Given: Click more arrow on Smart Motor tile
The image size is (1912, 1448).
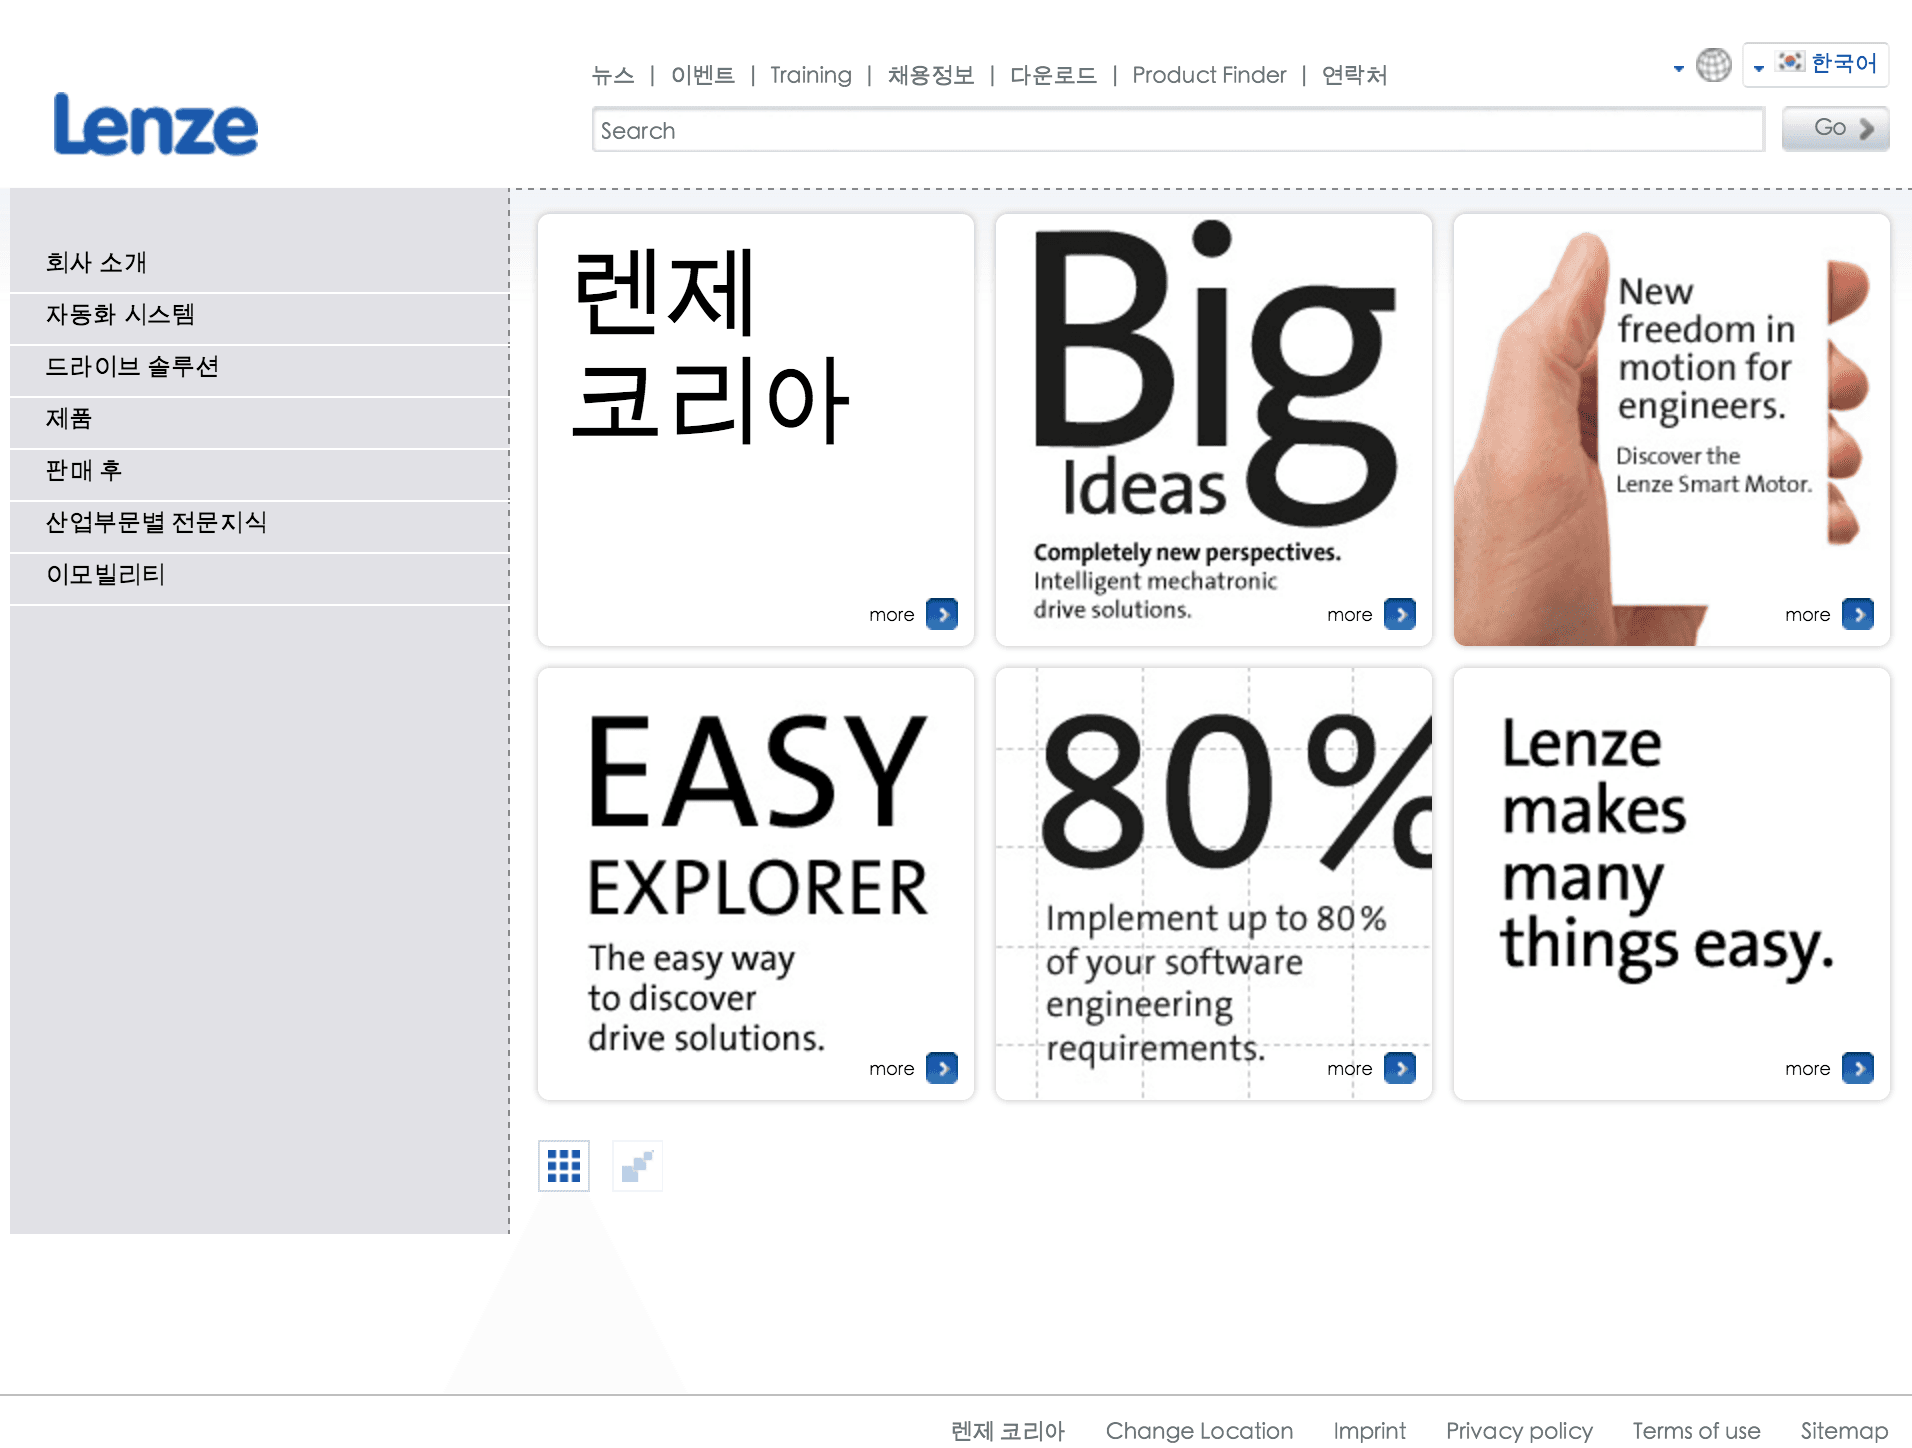Looking at the screenshot, I should coord(1858,614).
